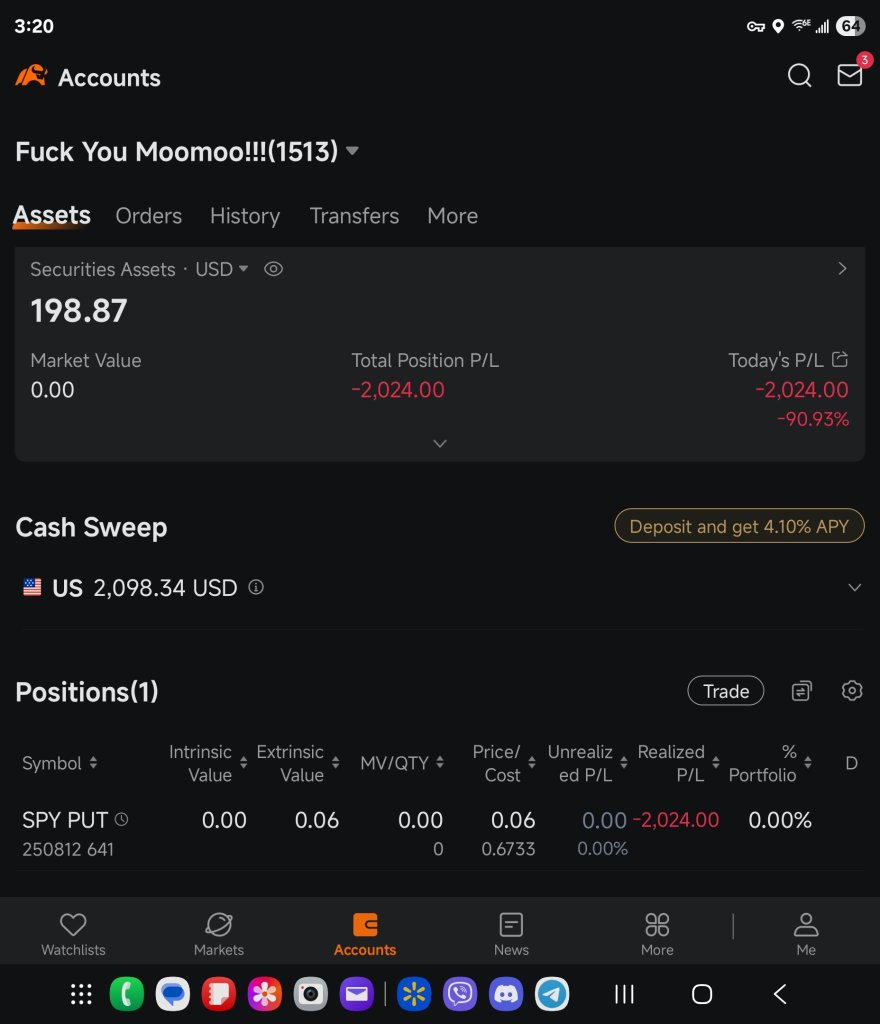Tap Deposit and get 4.10% APY

tap(739, 526)
